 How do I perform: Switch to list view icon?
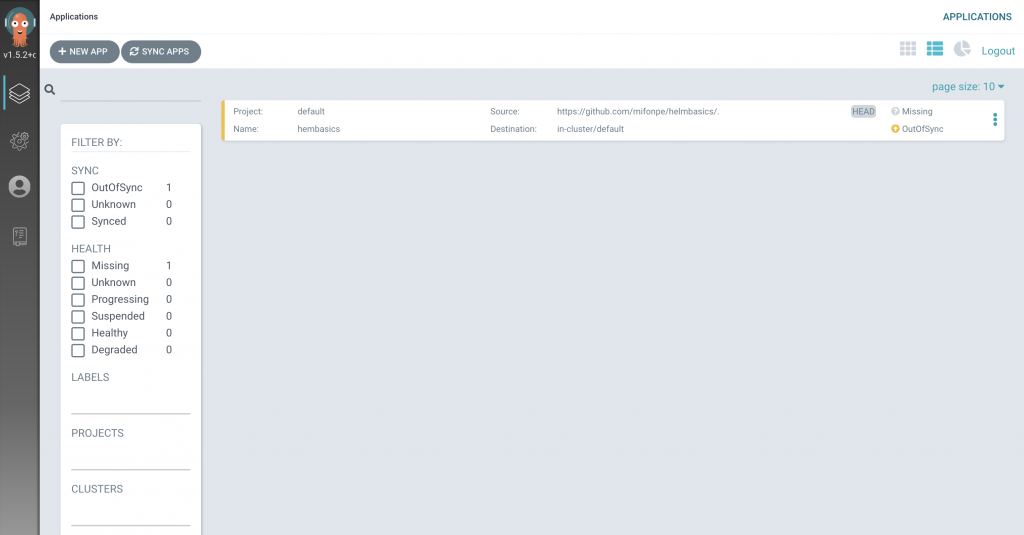[935, 48]
